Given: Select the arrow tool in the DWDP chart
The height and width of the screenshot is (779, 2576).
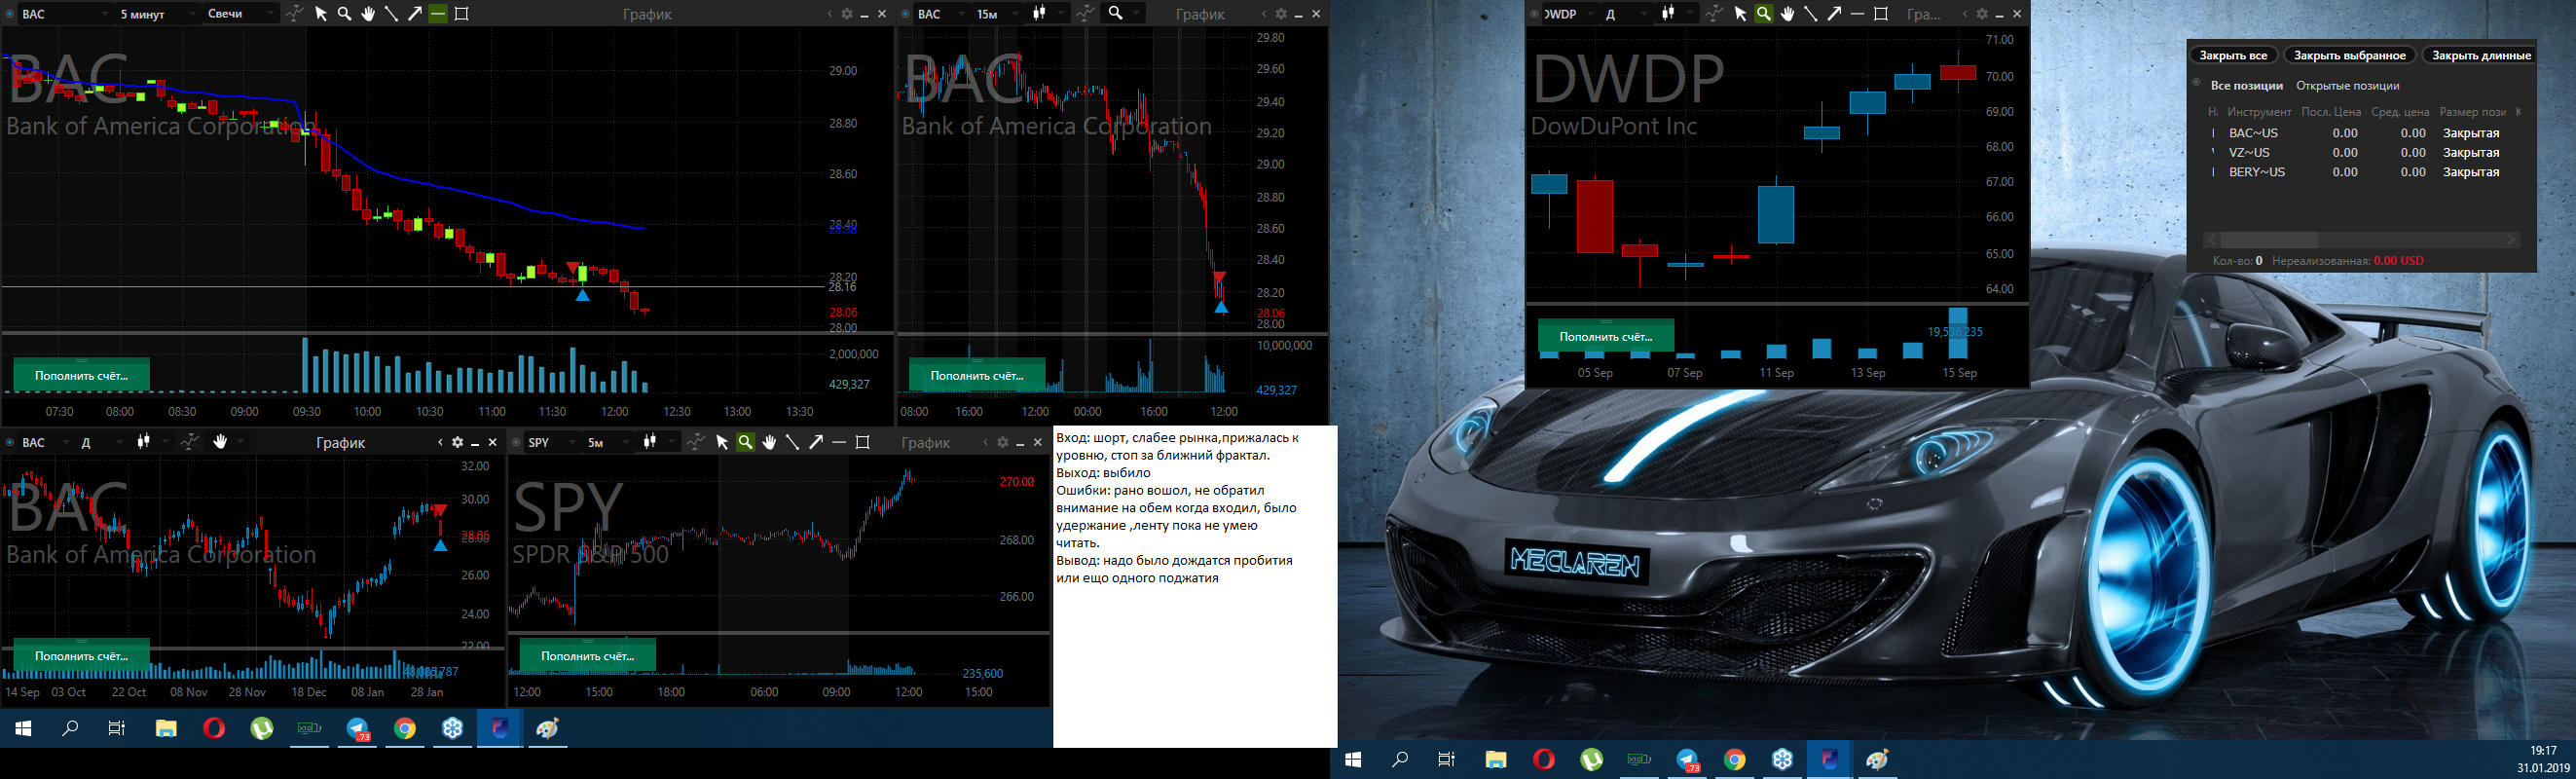Looking at the screenshot, I should [x=1834, y=14].
